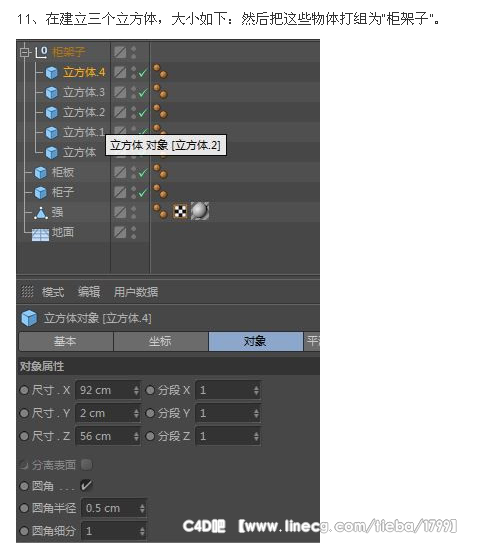483x543 pixels.
Task: Open the 编辑 menu
Action: [x=89, y=292]
